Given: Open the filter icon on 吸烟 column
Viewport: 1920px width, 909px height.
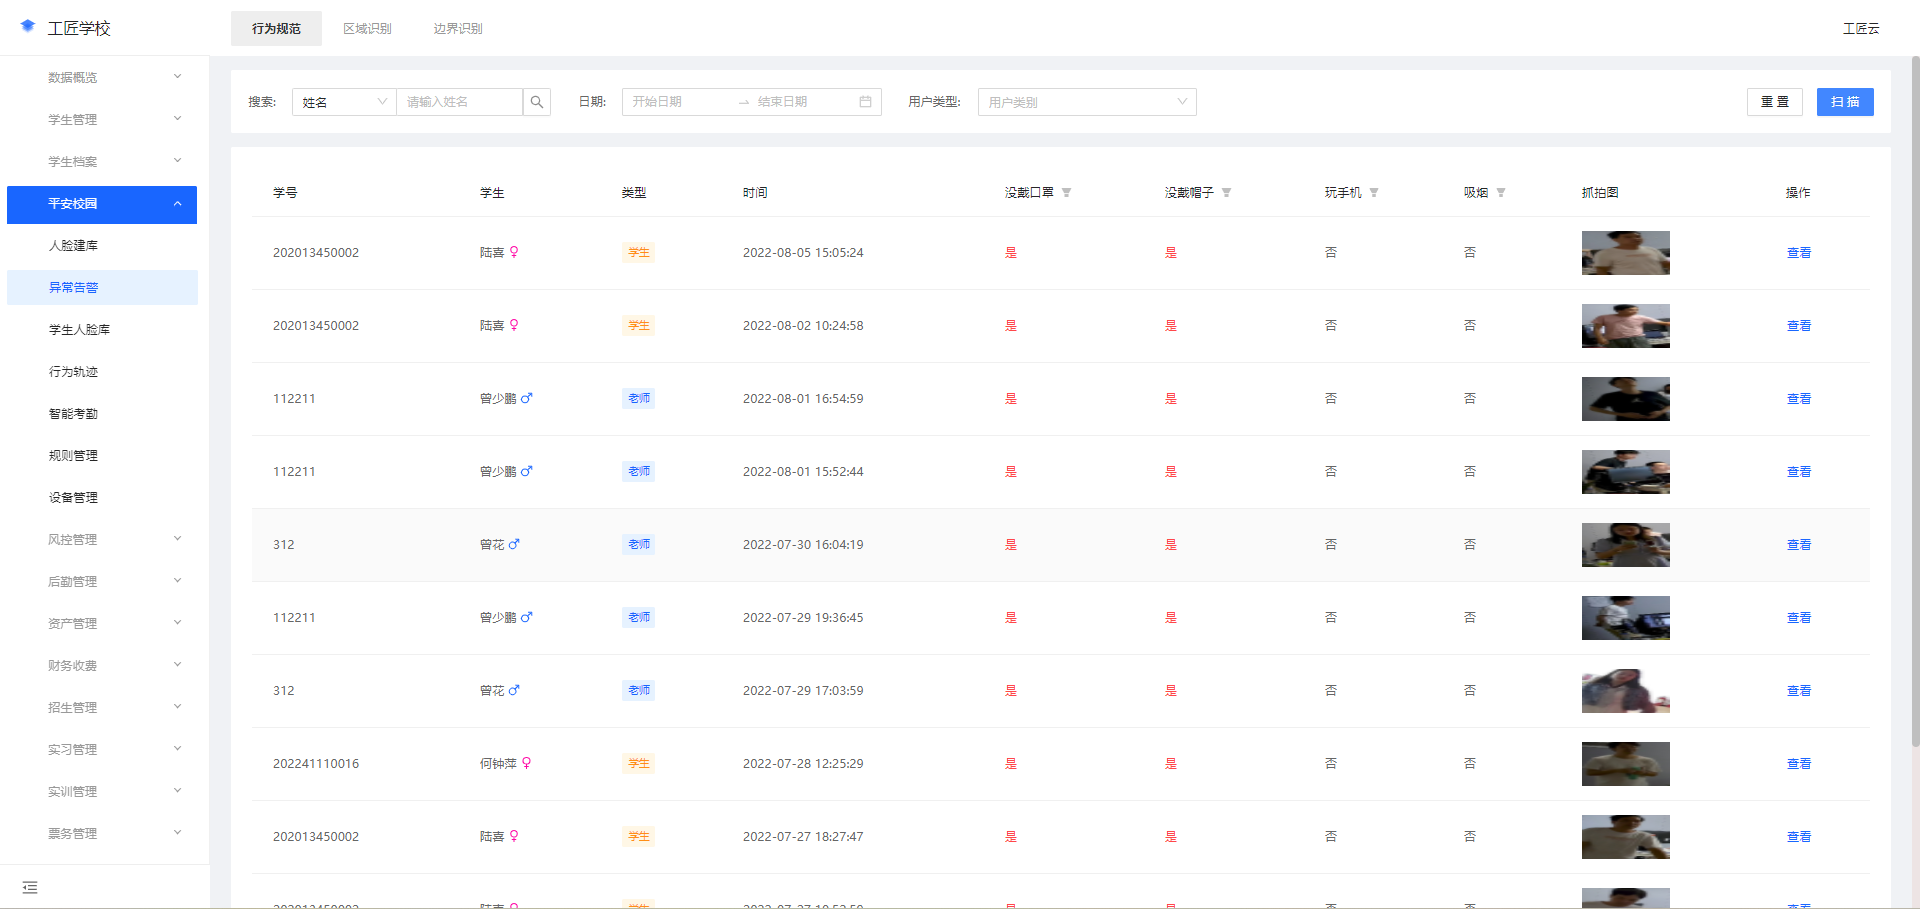Looking at the screenshot, I should [1502, 192].
